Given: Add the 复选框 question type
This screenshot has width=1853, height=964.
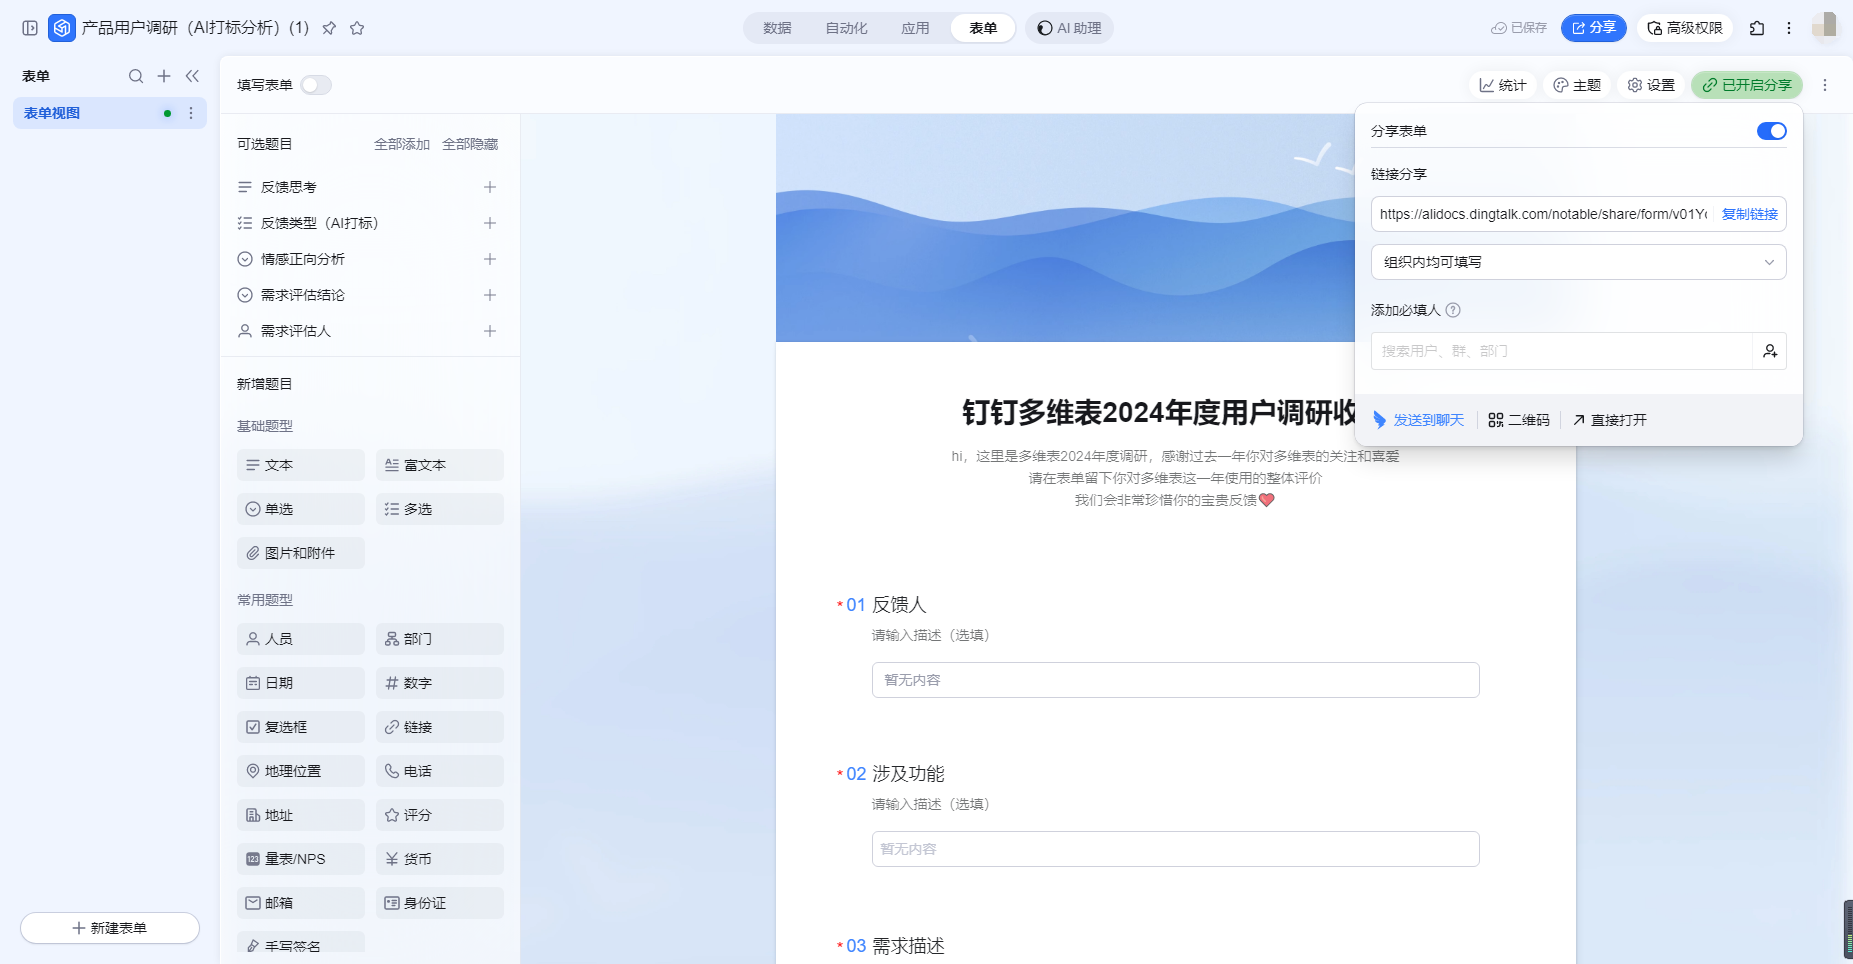Looking at the screenshot, I should (x=300, y=727).
